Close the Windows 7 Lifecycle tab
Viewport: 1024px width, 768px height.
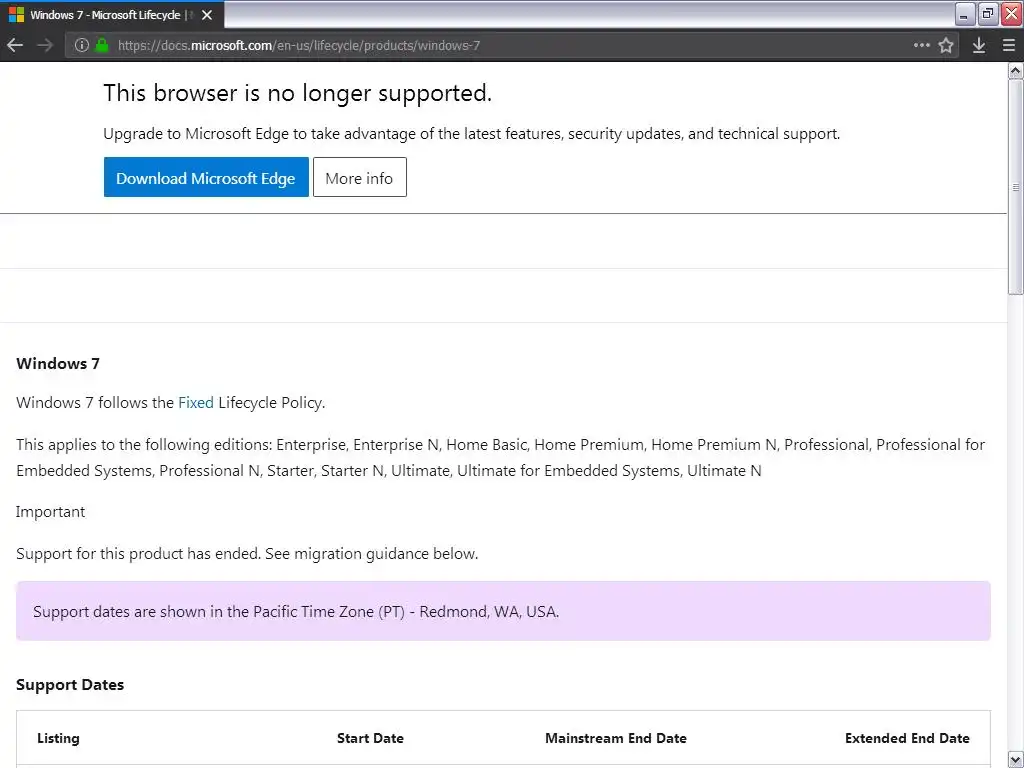[207, 15]
